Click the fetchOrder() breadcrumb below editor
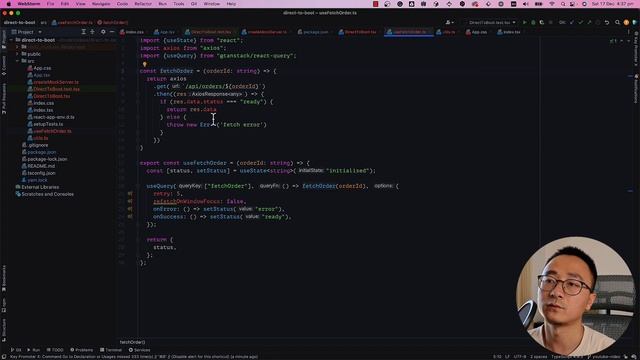The width and height of the screenshot is (640, 360). click(x=132, y=342)
